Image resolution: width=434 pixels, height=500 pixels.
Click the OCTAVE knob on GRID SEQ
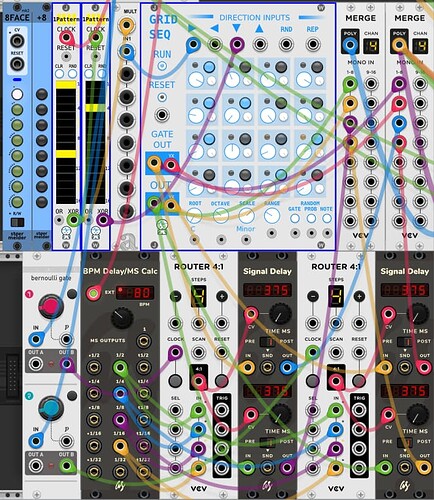220,216
